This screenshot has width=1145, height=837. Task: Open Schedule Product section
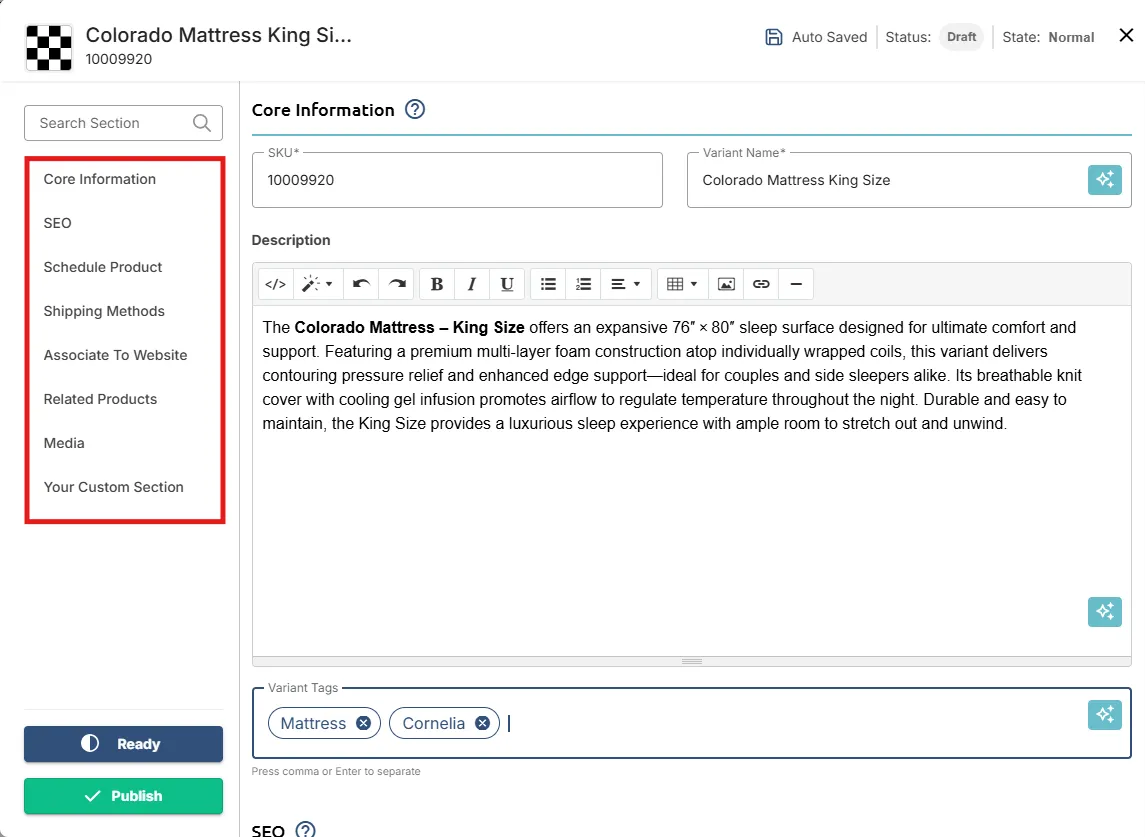(x=103, y=267)
